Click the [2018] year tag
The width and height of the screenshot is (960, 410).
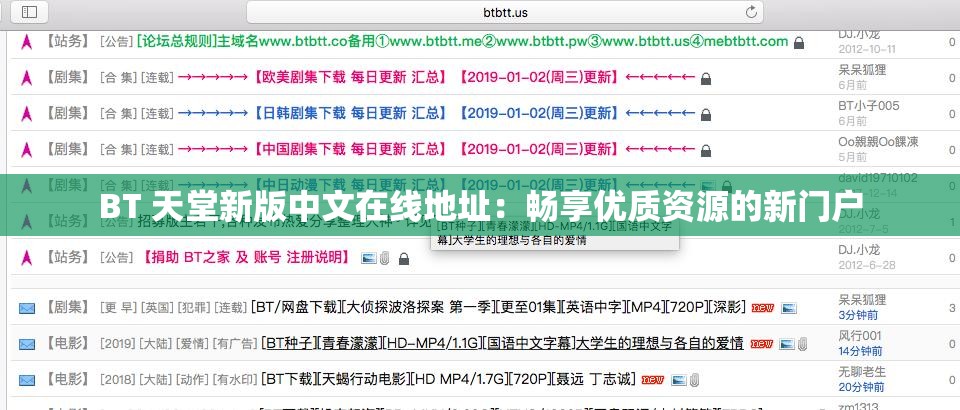118,380
